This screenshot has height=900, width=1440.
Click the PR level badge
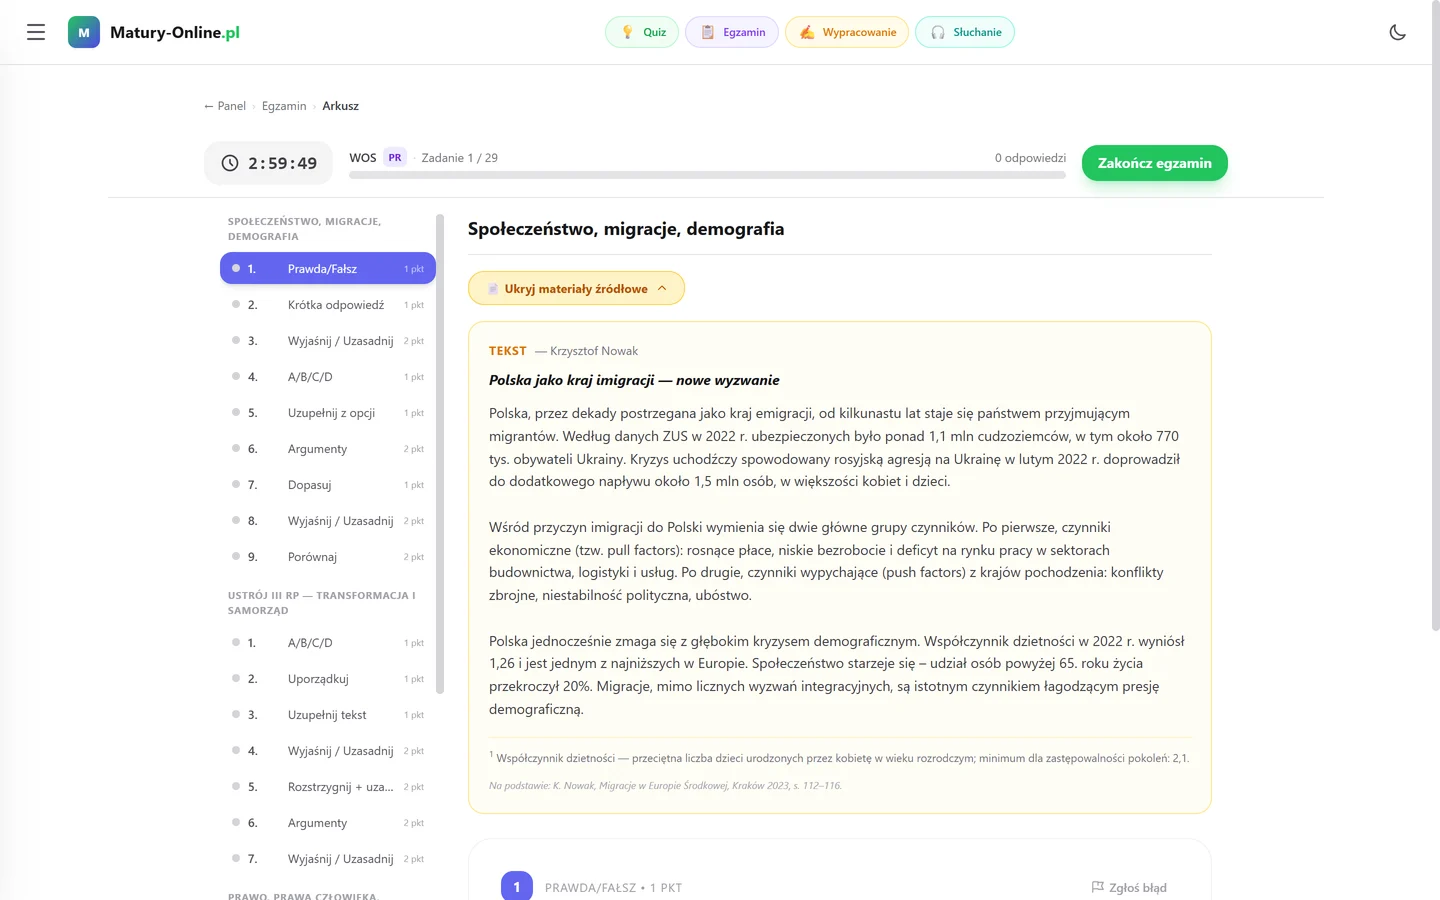coord(395,158)
